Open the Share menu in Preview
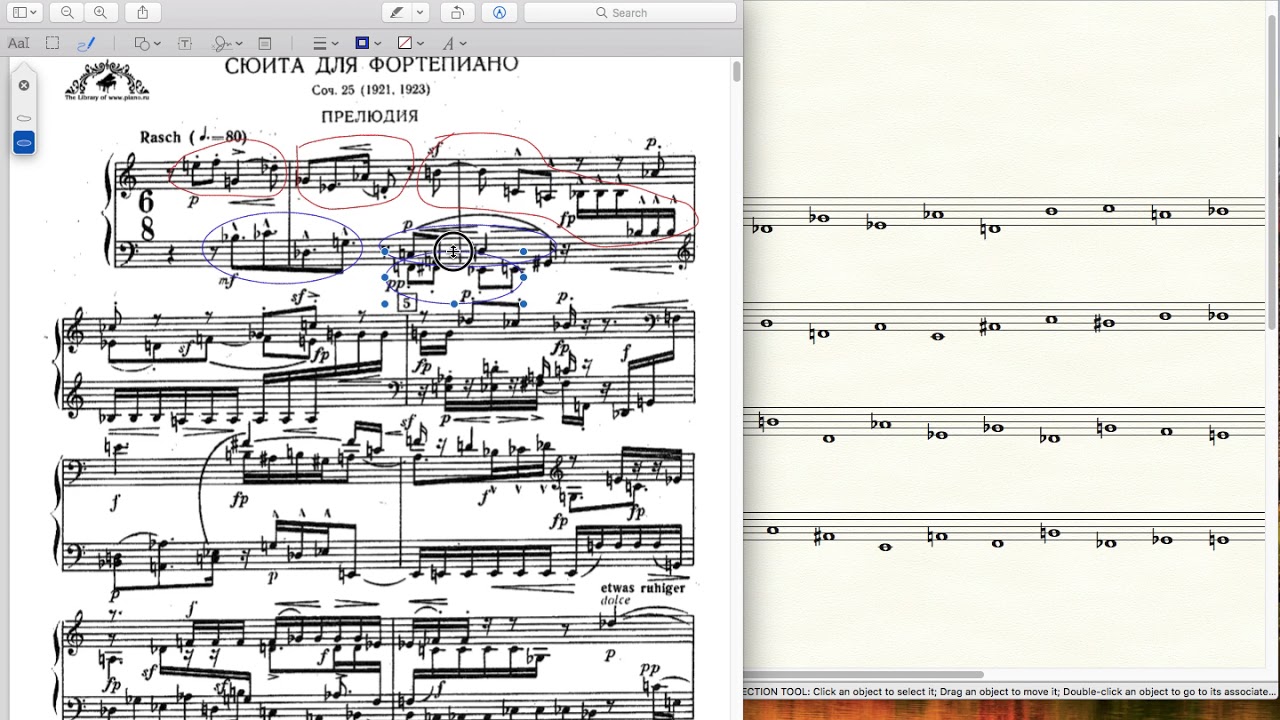 tap(143, 13)
